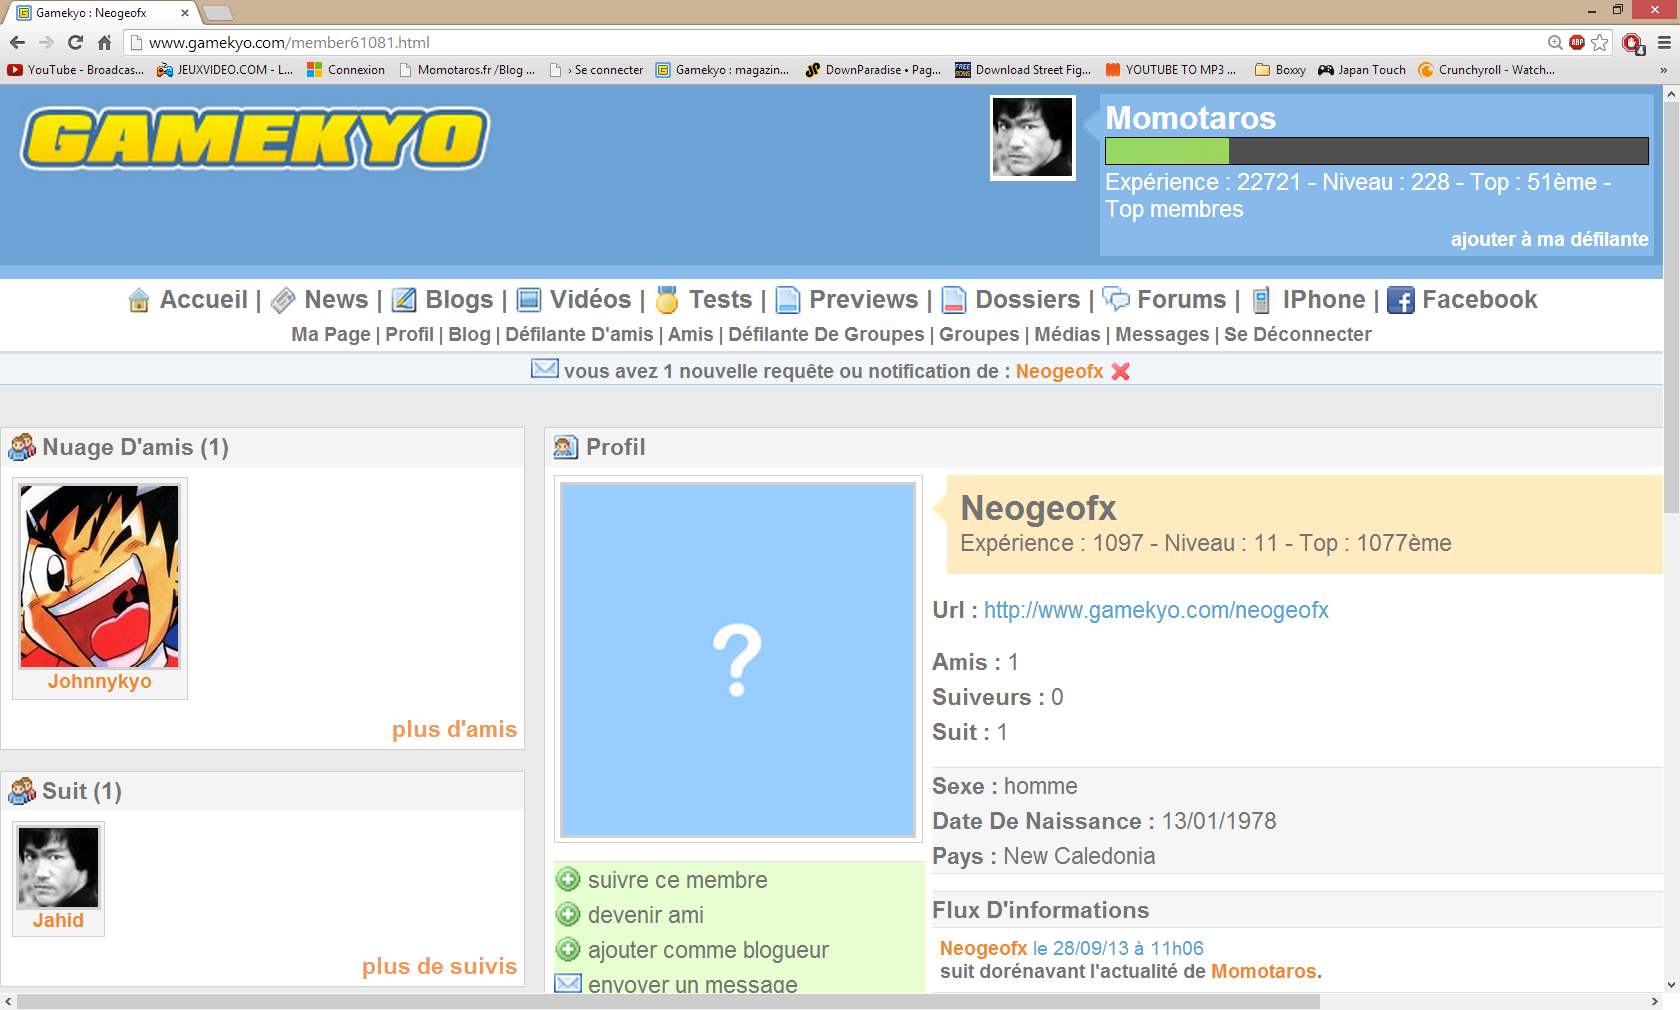The height and width of the screenshot is (1010, 1680).
Task: Click devenir ami action
Action: (646, 915)
